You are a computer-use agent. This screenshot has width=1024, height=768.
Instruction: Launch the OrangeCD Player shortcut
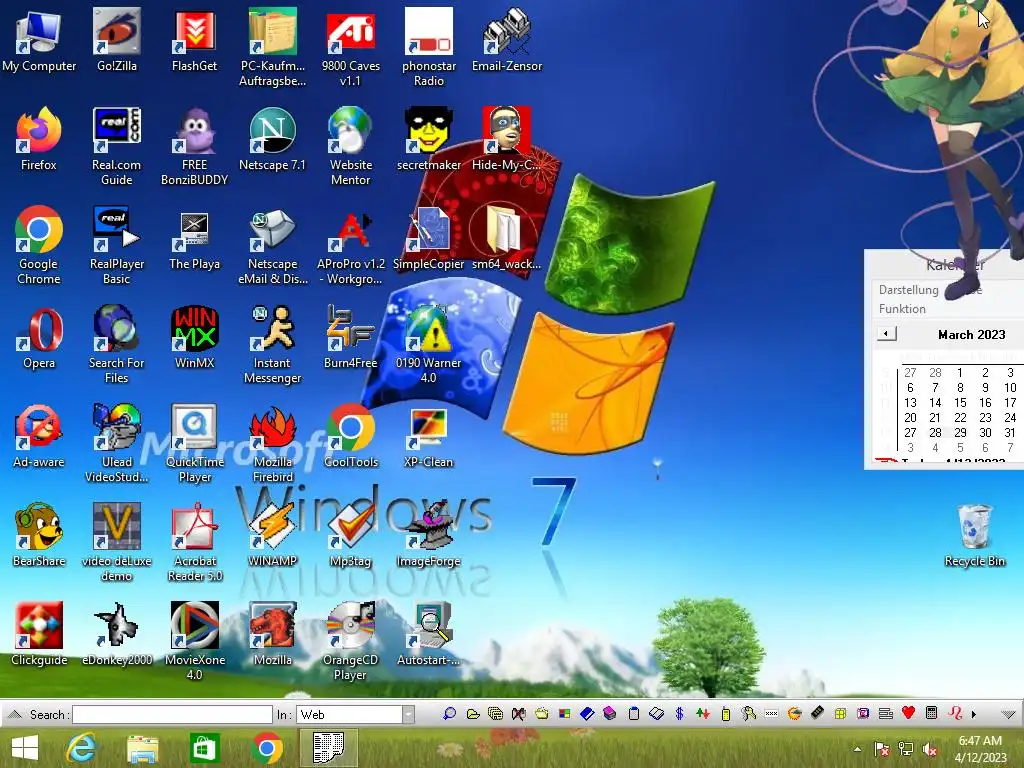pyautogui.click(x=350, y=641)
